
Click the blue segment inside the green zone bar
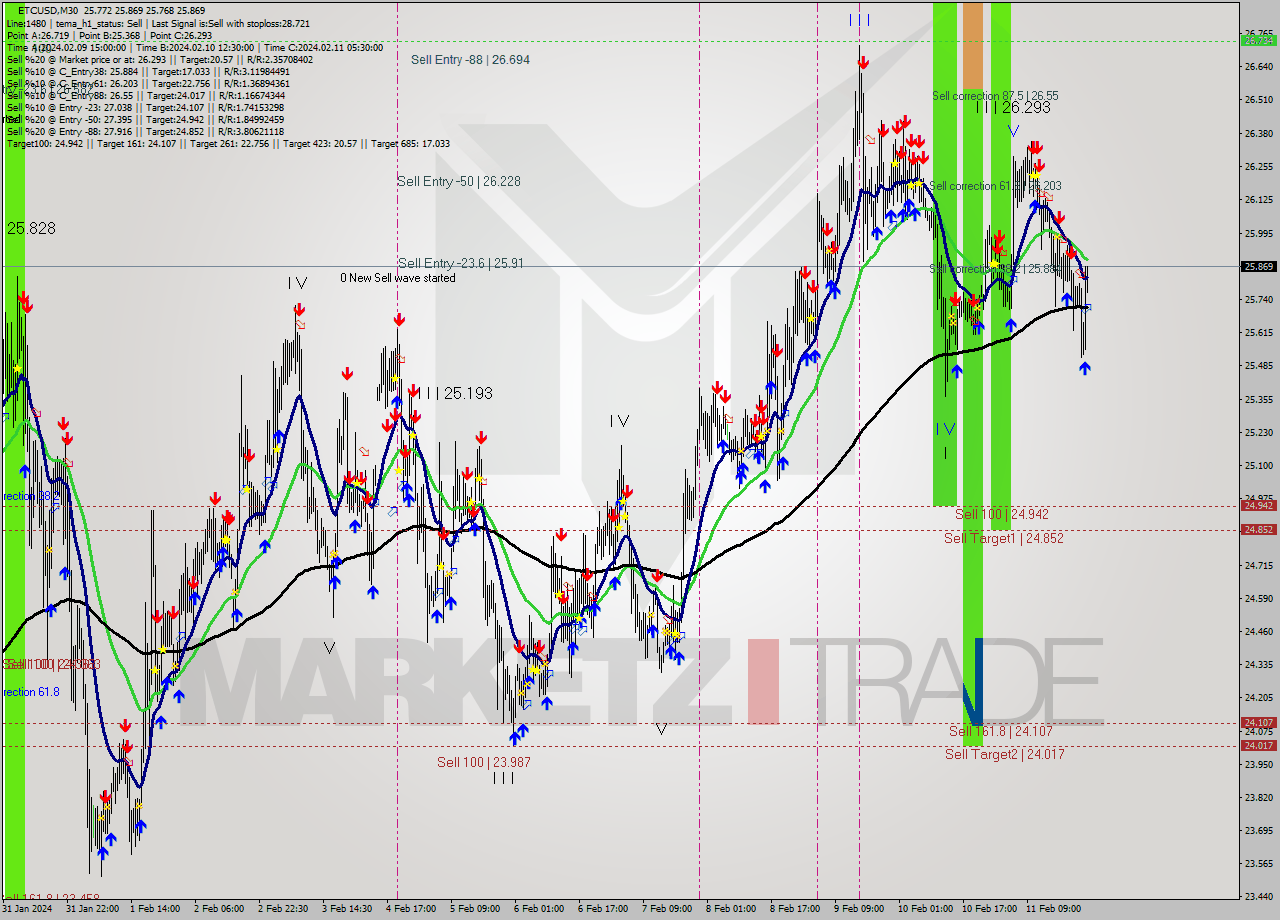976,682
